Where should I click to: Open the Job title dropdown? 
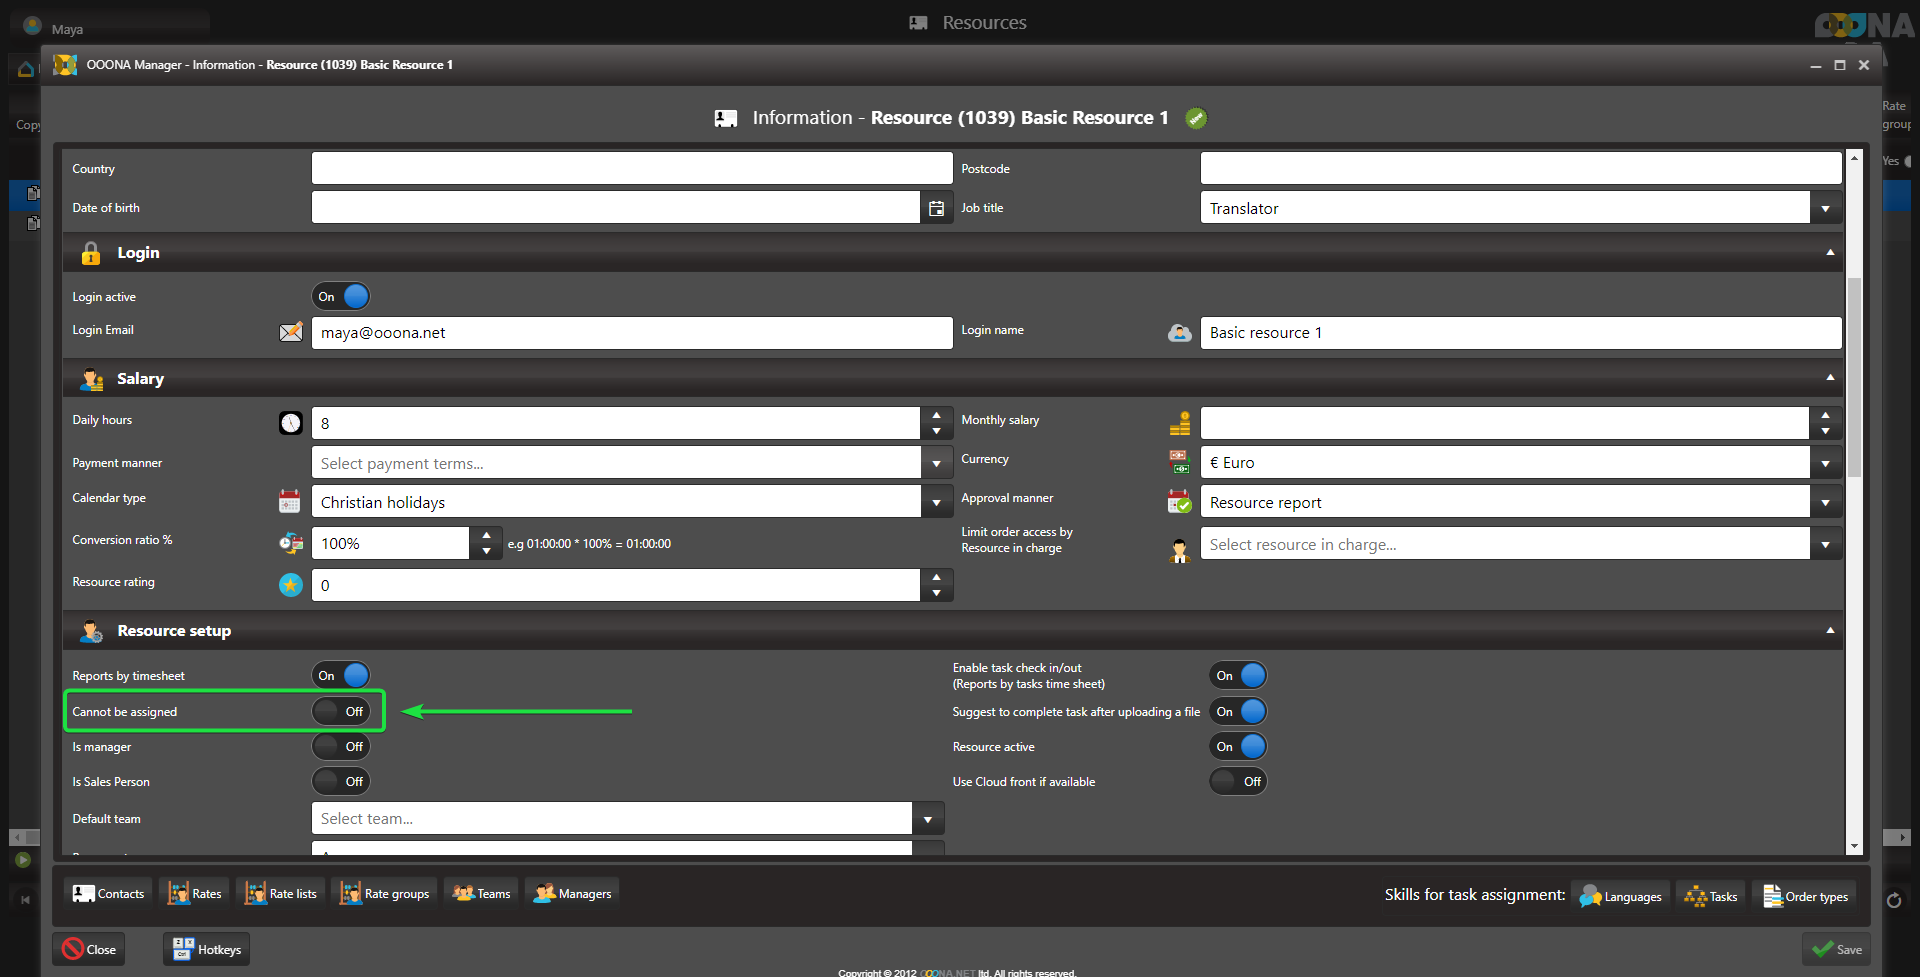[x=1825, y=208]
